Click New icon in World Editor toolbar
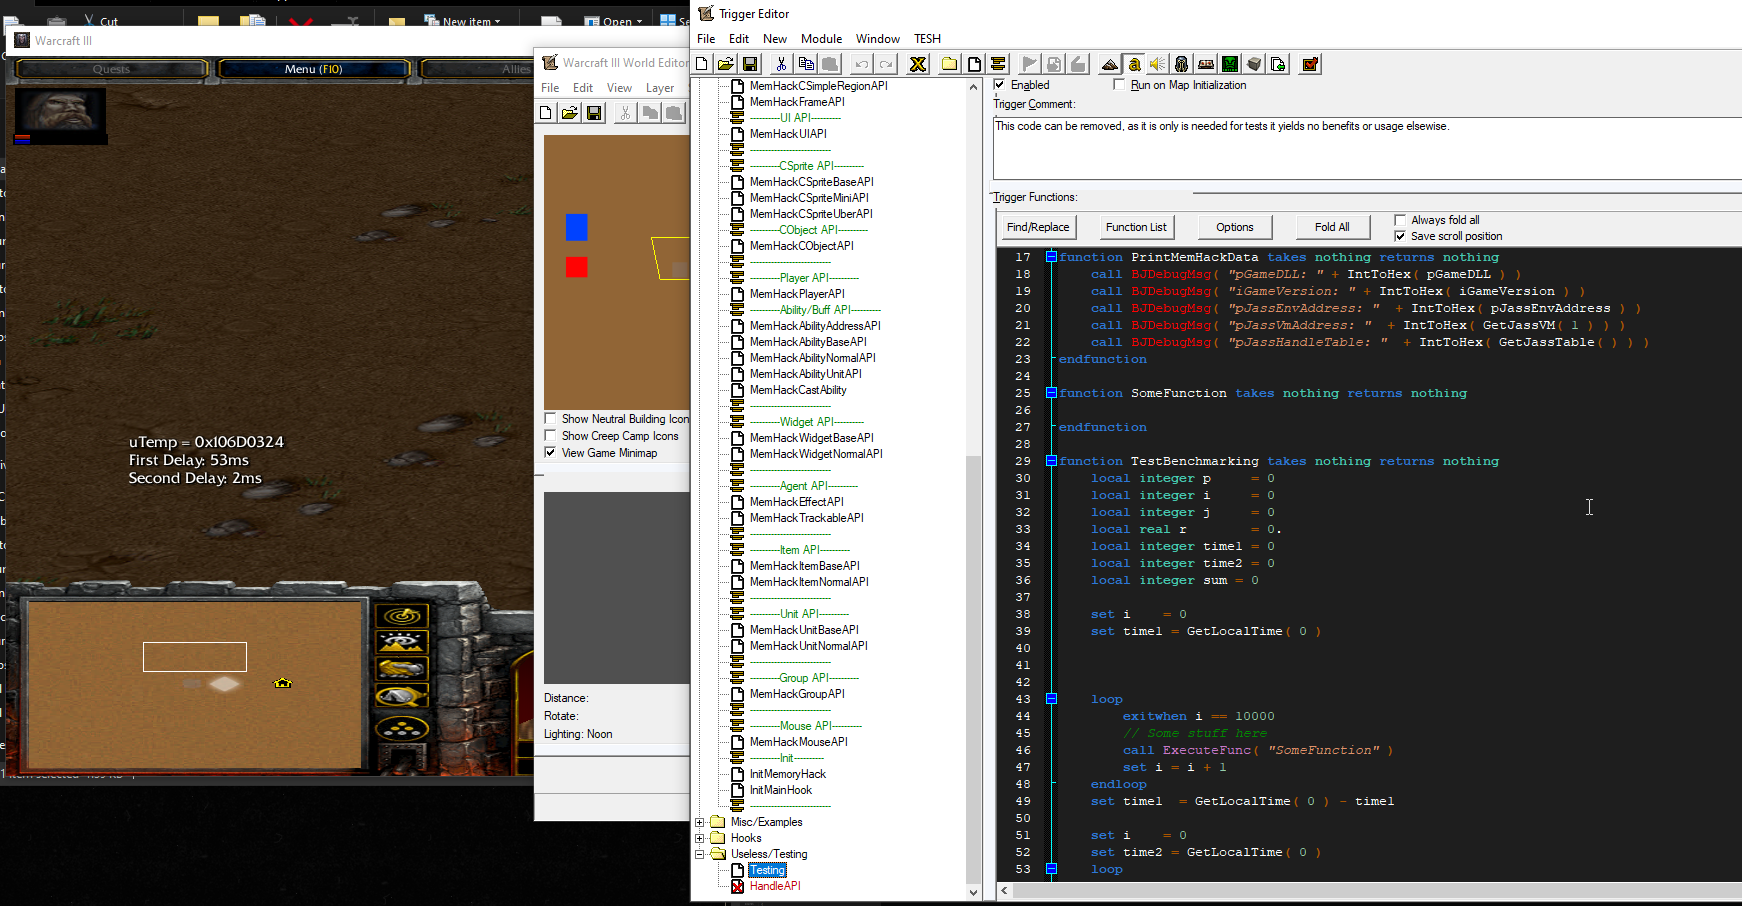This screenshot has height=906, width=1742. (546, 113)
